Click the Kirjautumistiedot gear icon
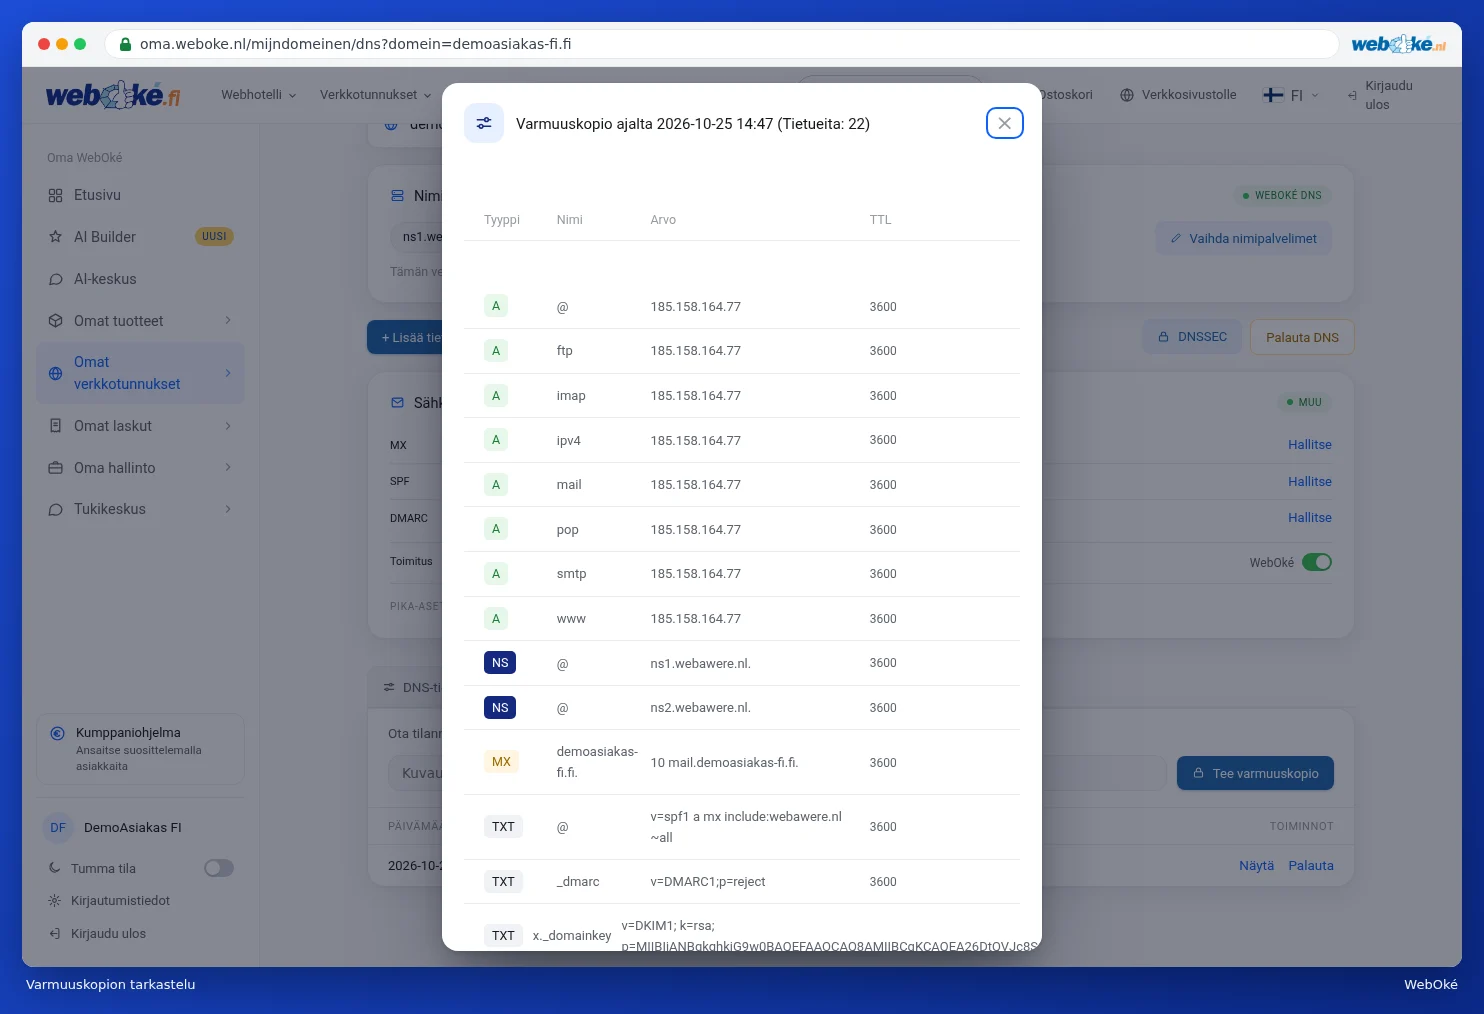The height and width of the screenshot is (1014, 1484). (55, 901)
